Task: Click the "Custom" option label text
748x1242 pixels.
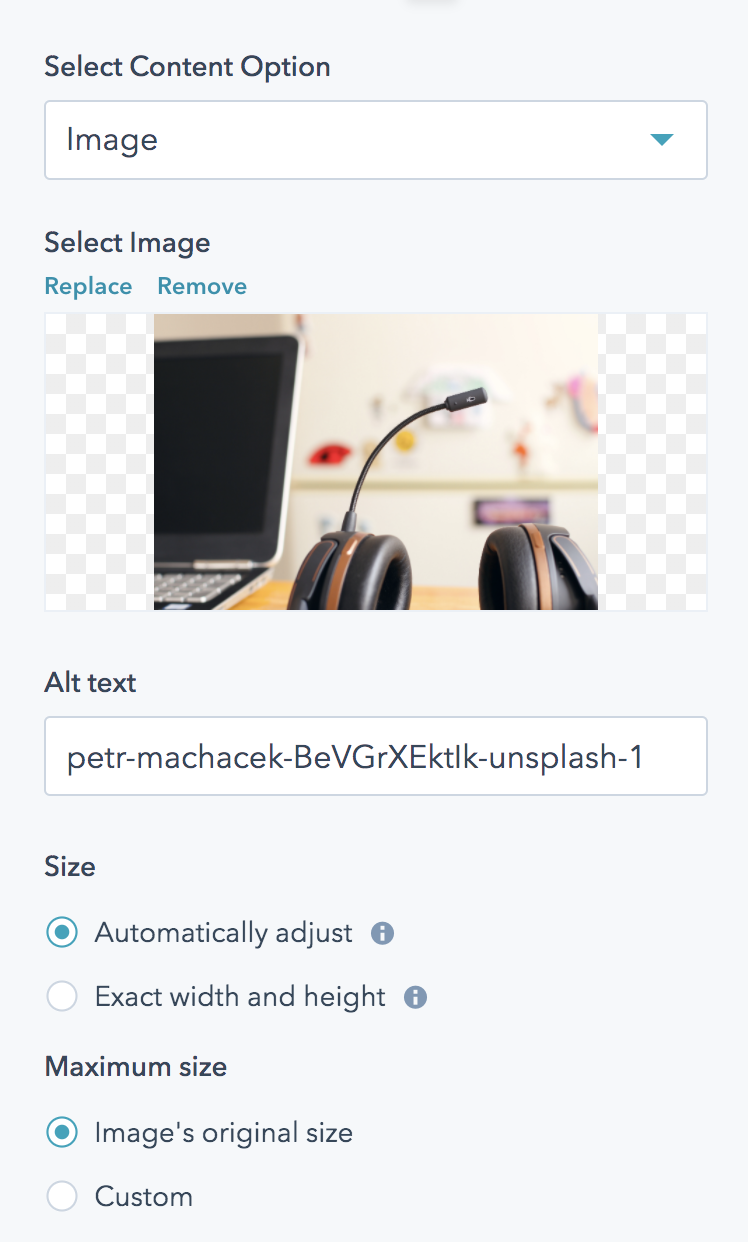Action: (144, 1197)
